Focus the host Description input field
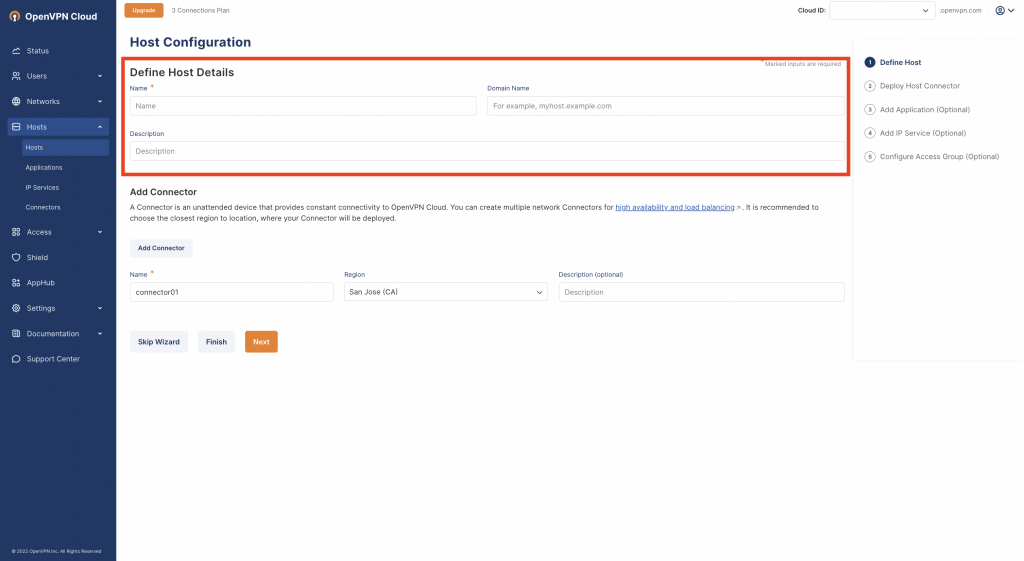The image size is (1024, 561). pyautogui.click(x=487, y=151)
